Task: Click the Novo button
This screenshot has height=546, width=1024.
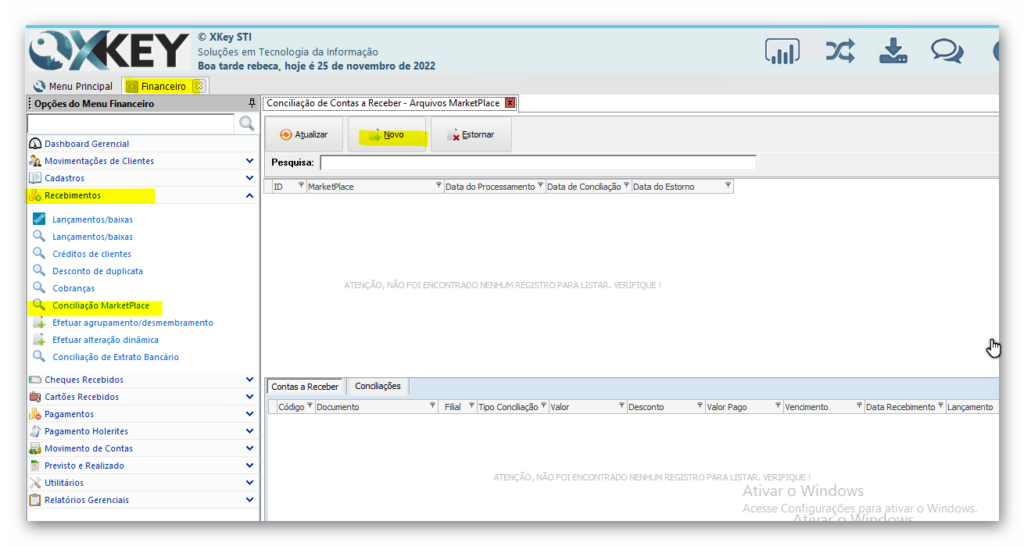Action: [387, 135]
